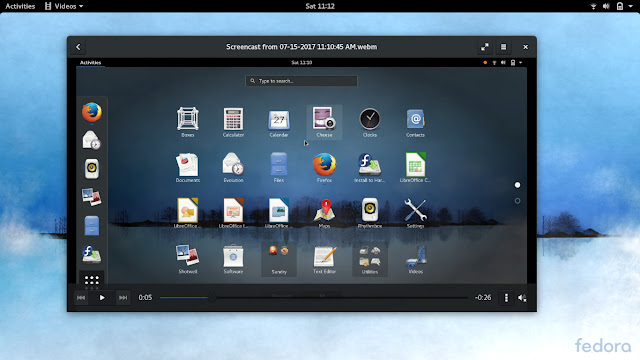Click the Activities label inside the video
This screenshot has width=640, height=360.
90,62
